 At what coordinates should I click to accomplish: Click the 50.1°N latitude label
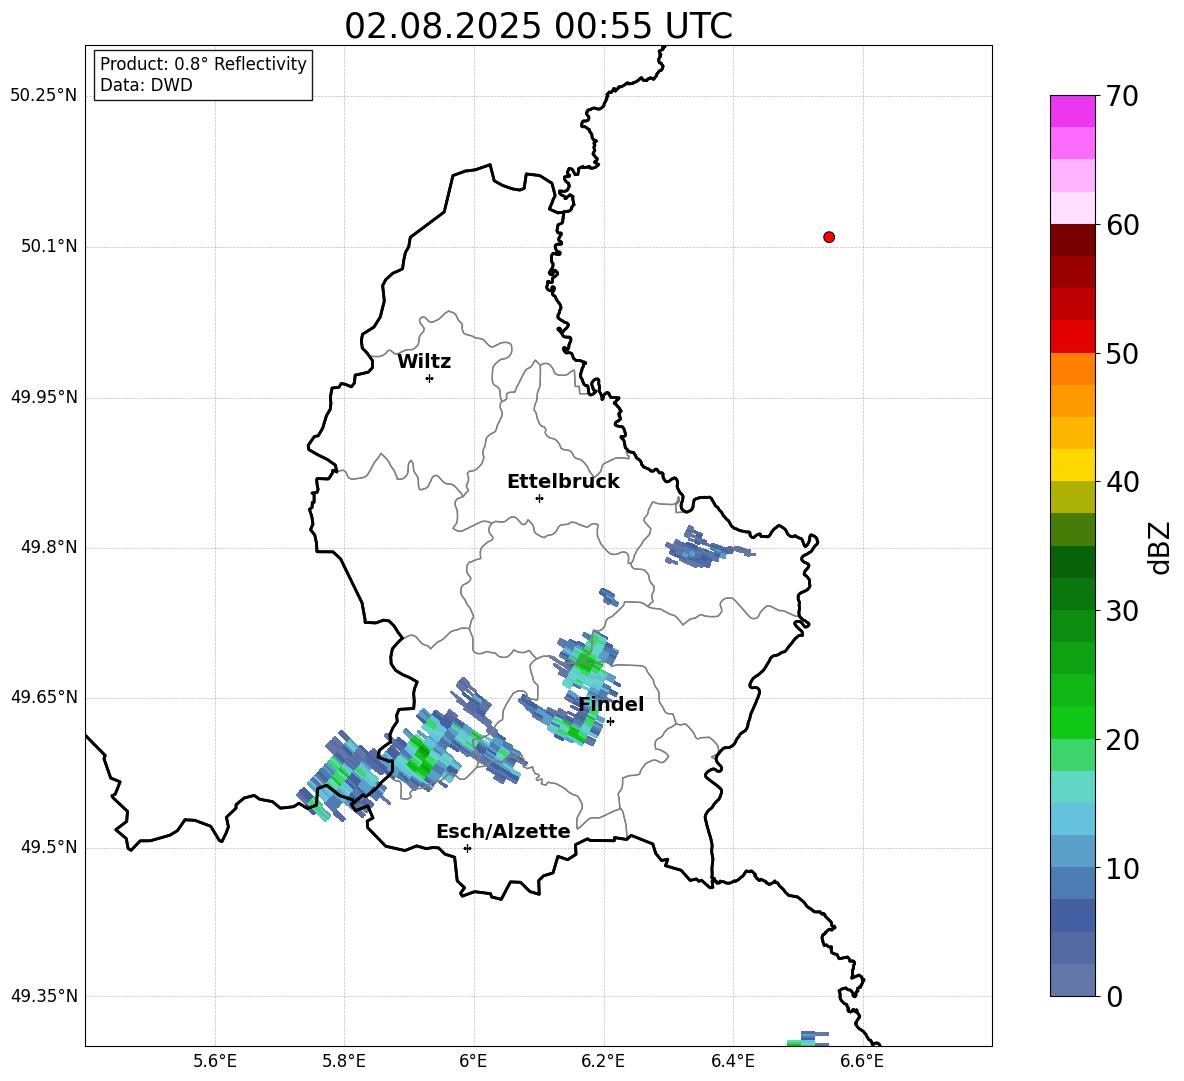tap(49, 246)
